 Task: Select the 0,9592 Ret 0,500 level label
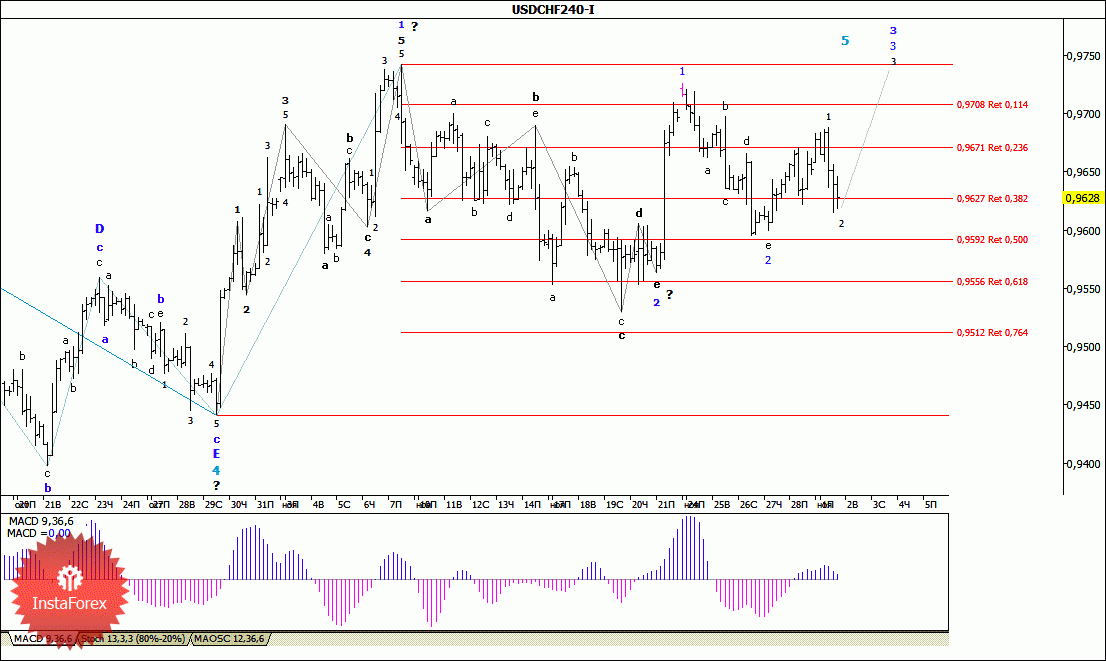point(992,239)
